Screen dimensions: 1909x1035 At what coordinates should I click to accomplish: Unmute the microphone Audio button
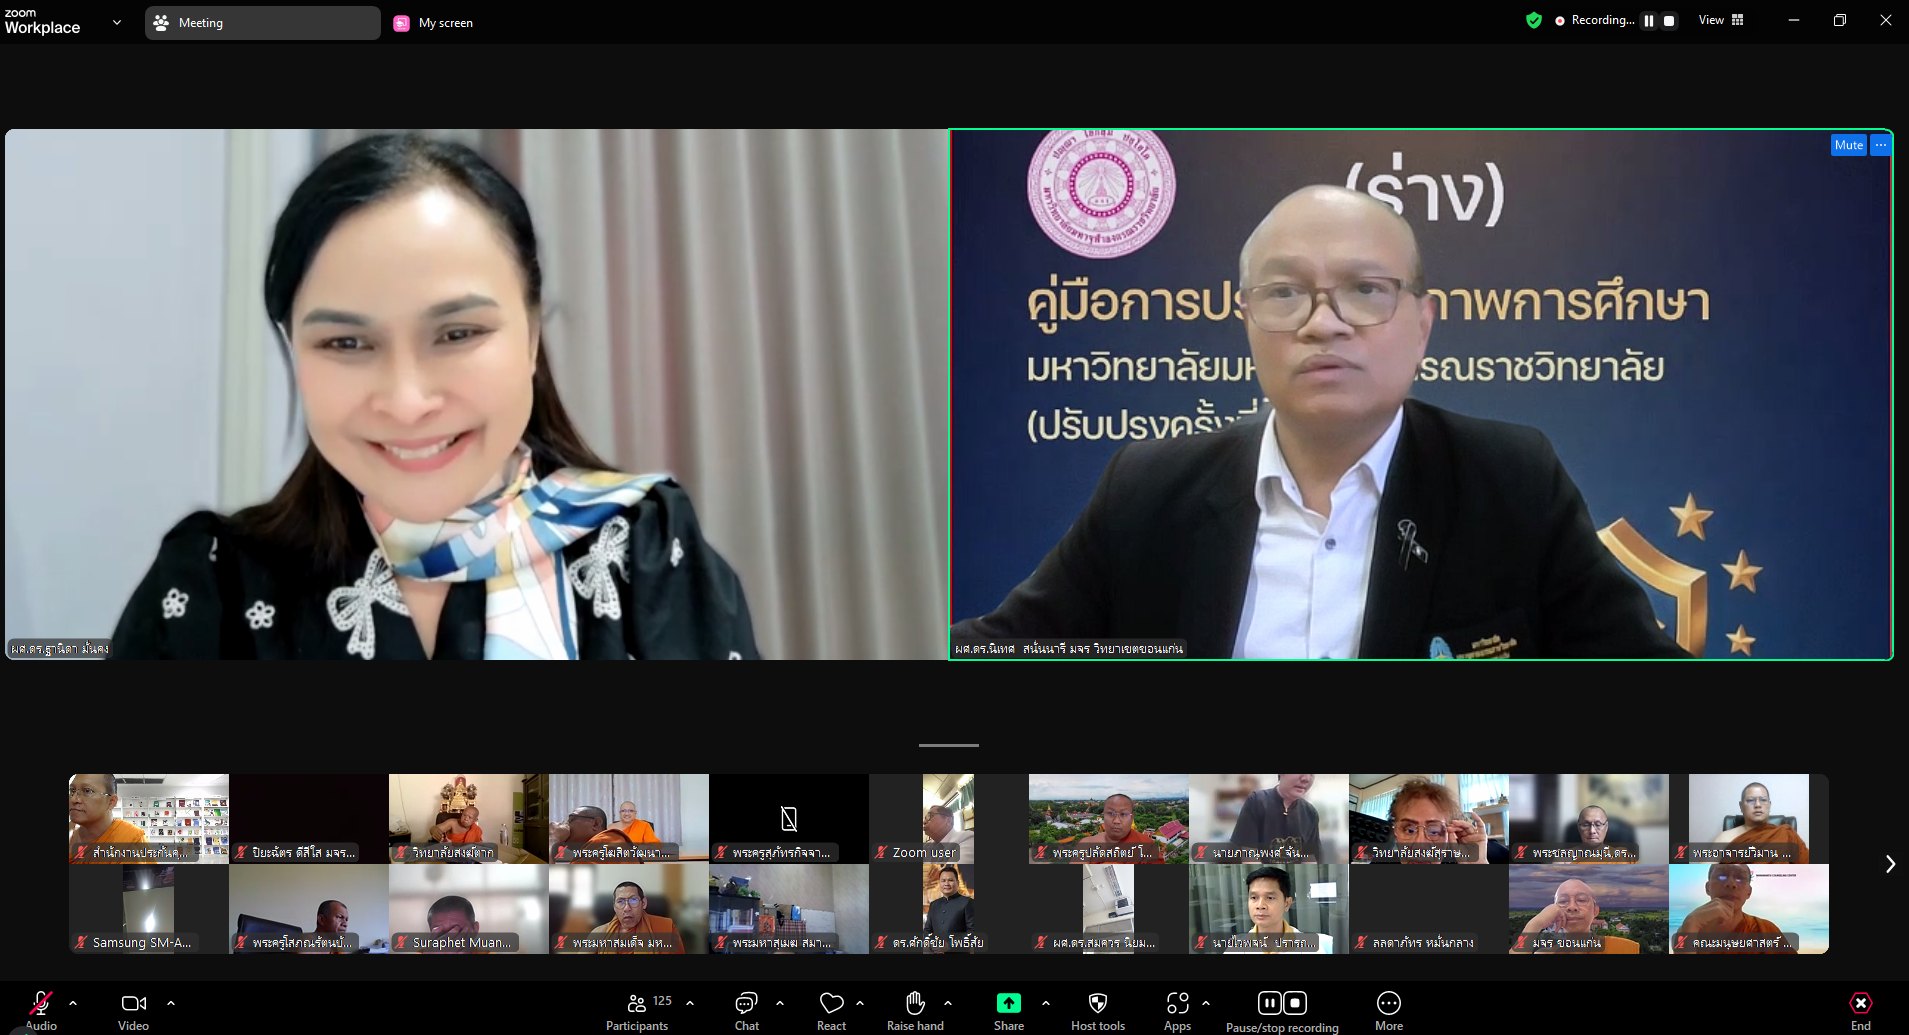(41, 1003)
